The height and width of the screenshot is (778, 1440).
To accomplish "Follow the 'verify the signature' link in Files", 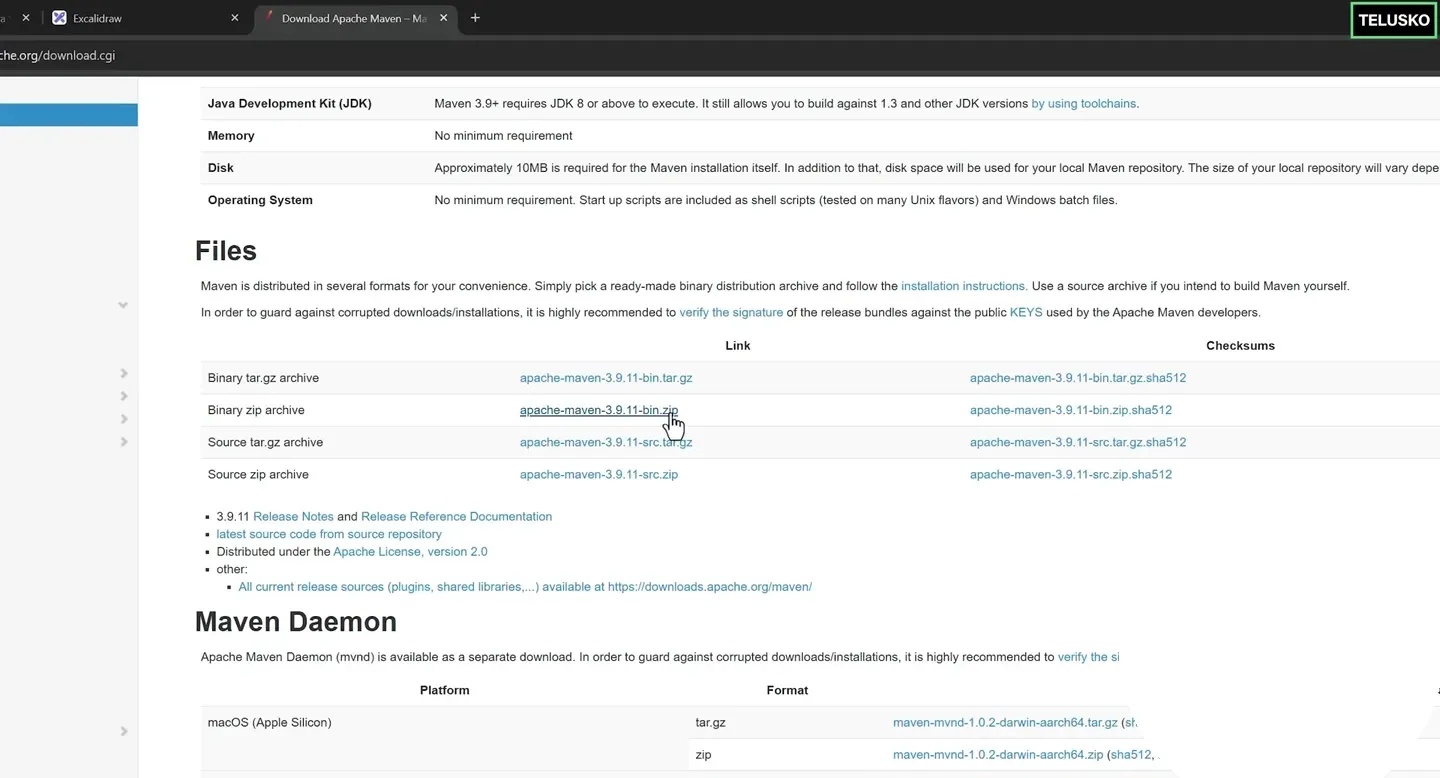I will click(x=731, y=312).
